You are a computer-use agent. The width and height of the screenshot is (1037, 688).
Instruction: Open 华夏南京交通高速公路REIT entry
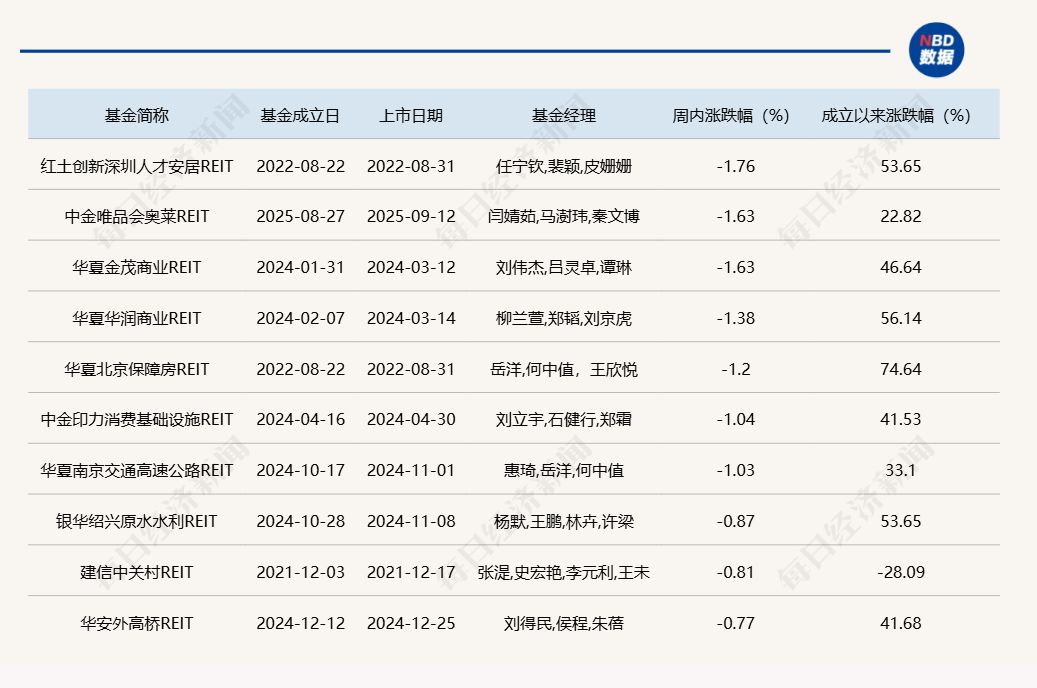coord(137,470)
